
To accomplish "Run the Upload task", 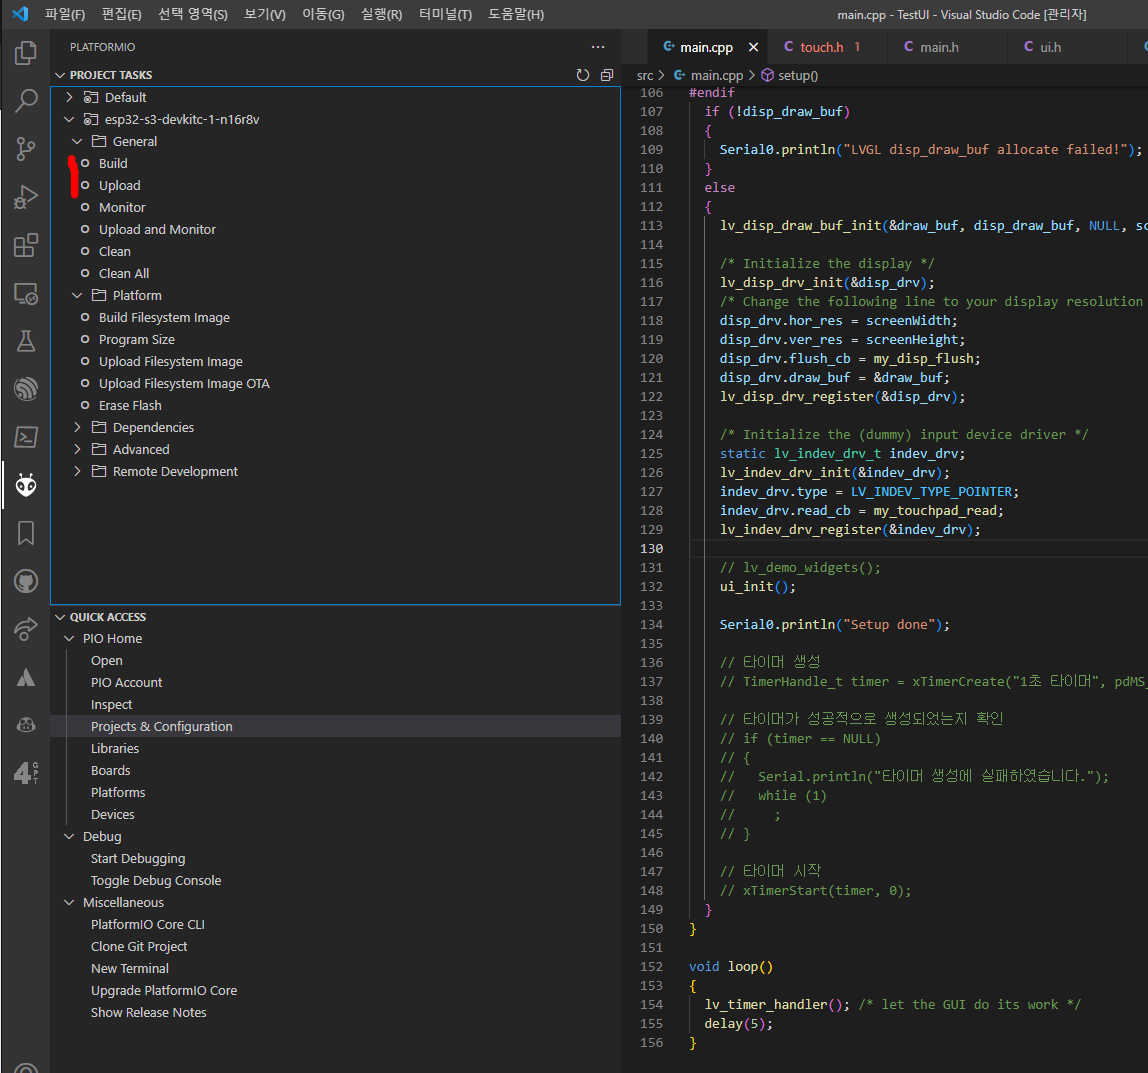I will coord(119,185).
